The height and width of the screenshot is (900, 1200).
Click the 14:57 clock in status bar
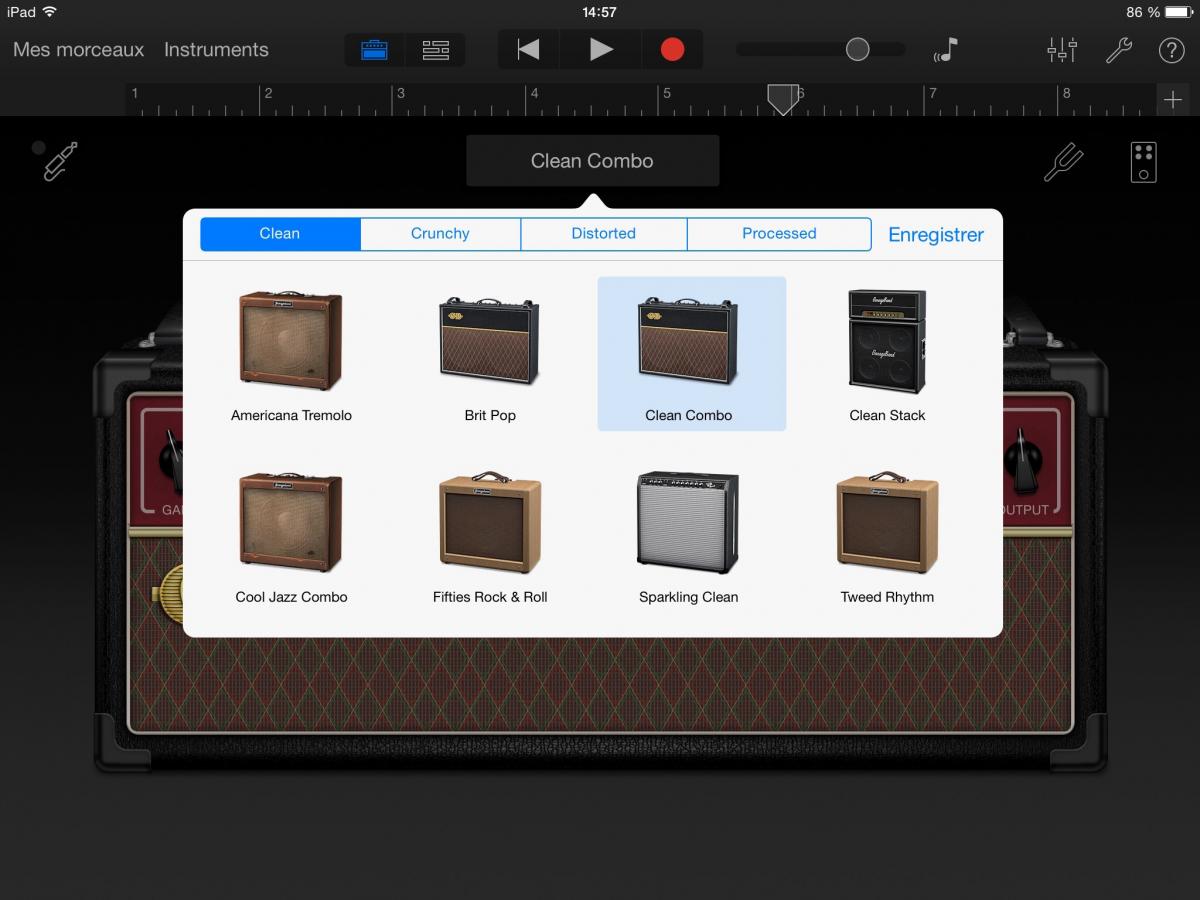(x=599, y=12)
